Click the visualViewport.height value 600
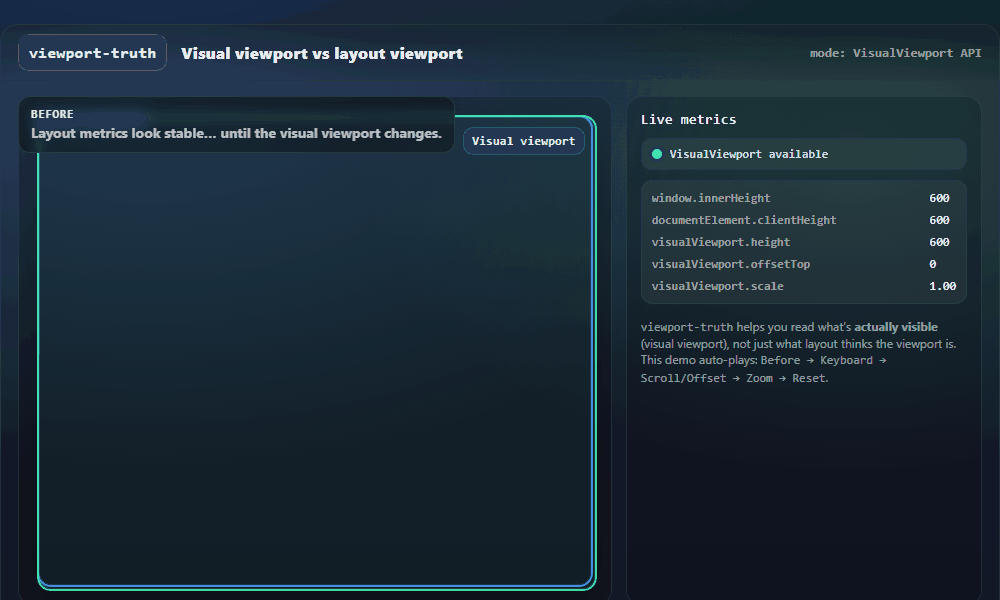Viewport: 1000px width, 600px height. tap(939, 242)
